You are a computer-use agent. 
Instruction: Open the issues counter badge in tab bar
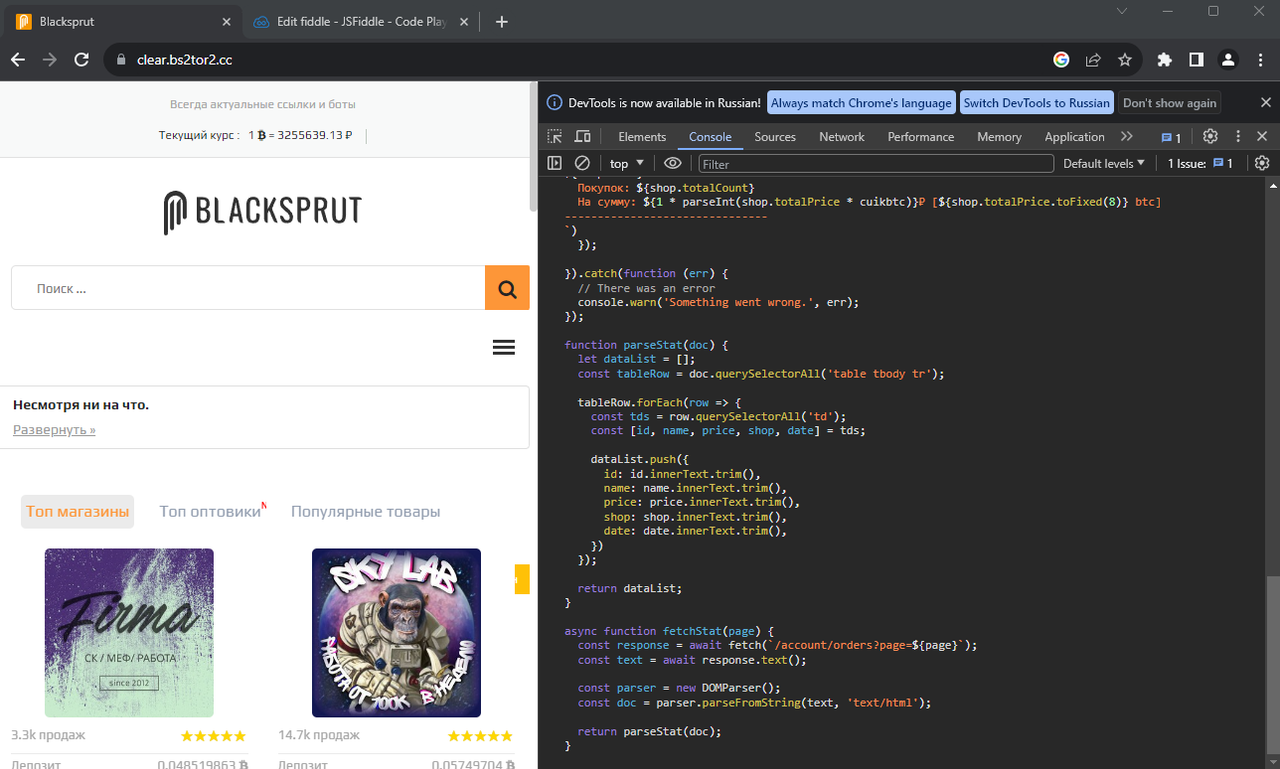[1171, 137]
